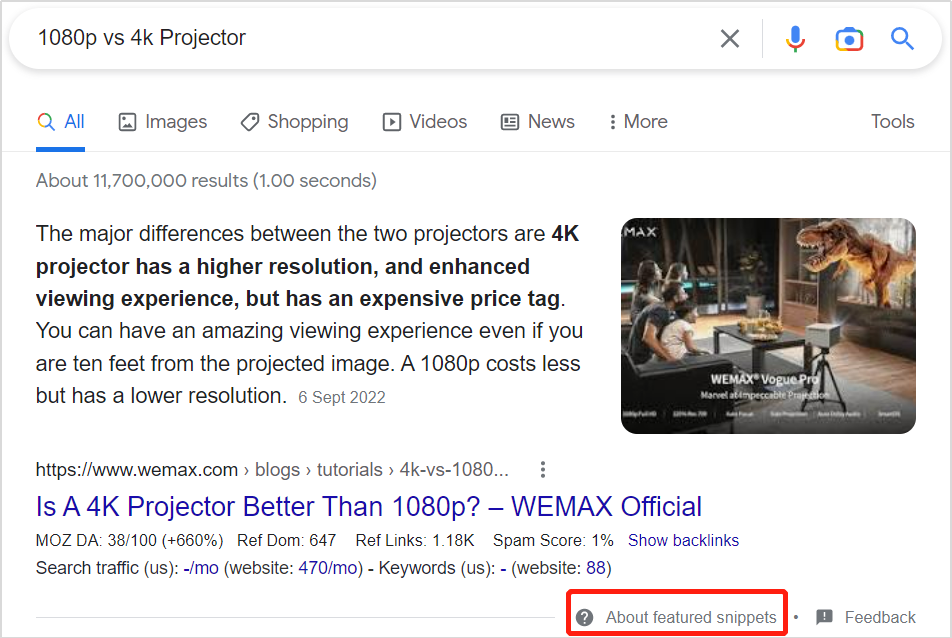The image size is (952, 638).
Task: Click the website keywords 88 link
Action: click(x=596, y=568)
